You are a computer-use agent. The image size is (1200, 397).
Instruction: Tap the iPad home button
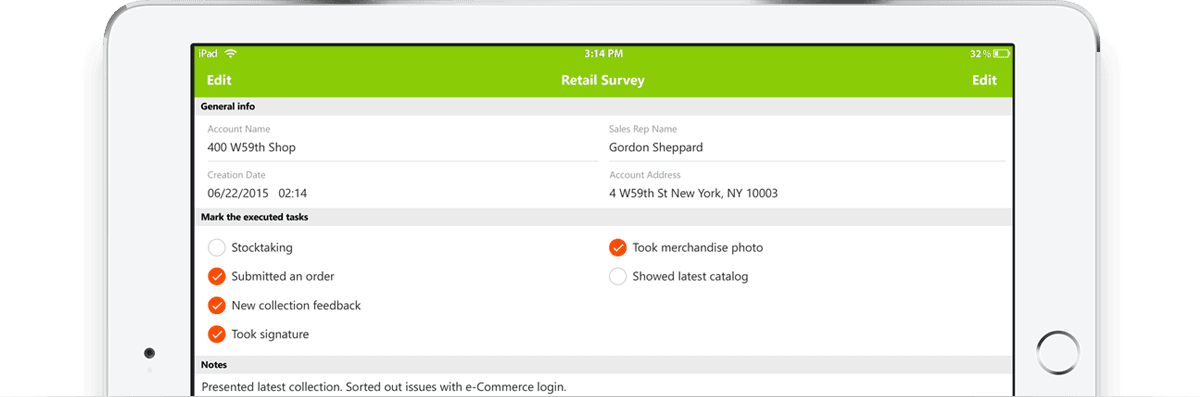click(x=1057, y=353)
